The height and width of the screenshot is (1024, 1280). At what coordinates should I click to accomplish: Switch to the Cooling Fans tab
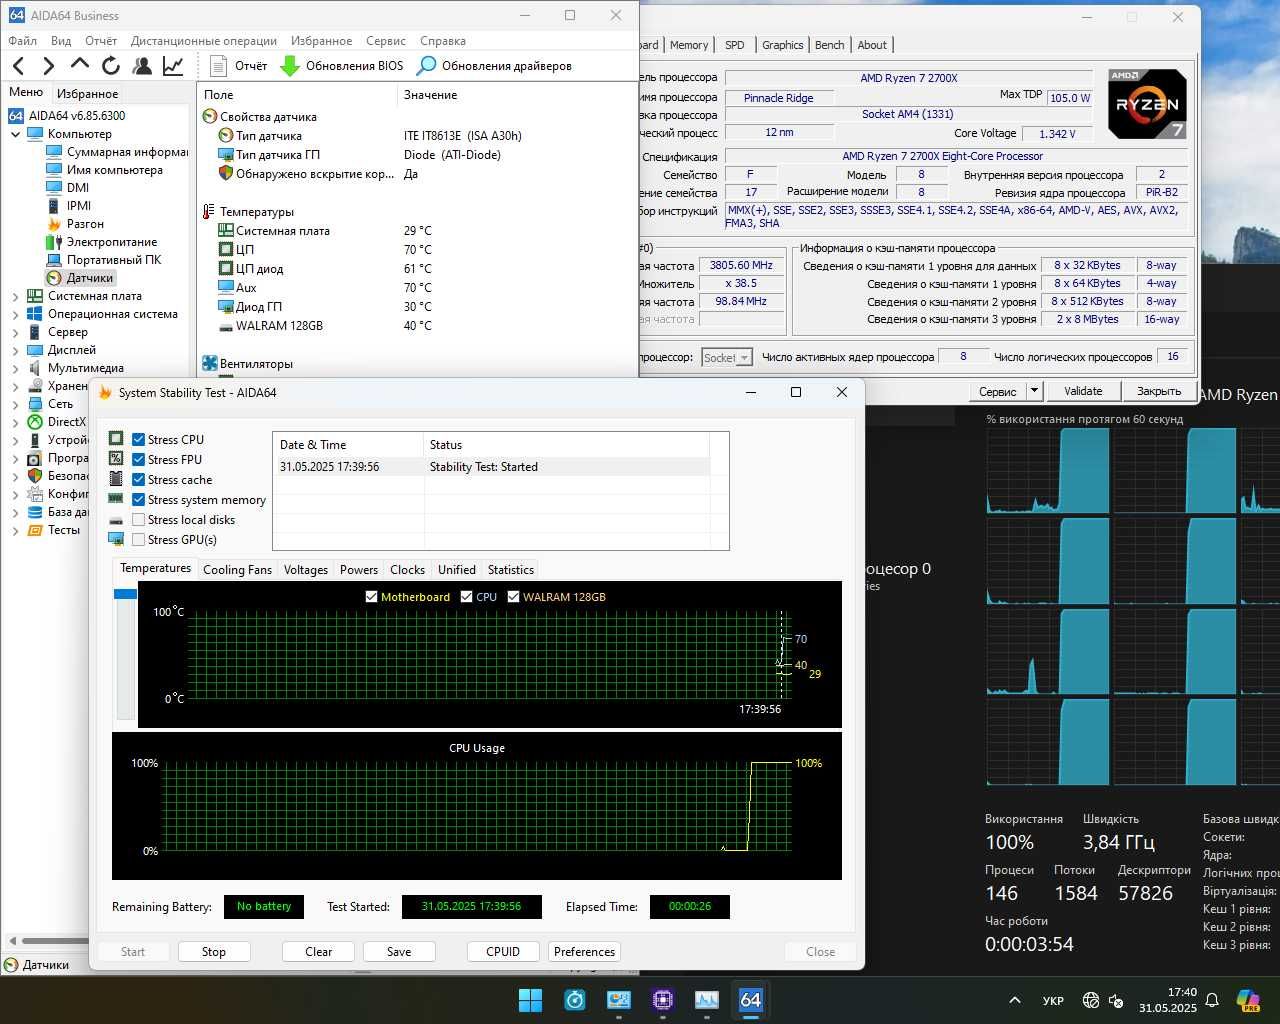point(237,570)
